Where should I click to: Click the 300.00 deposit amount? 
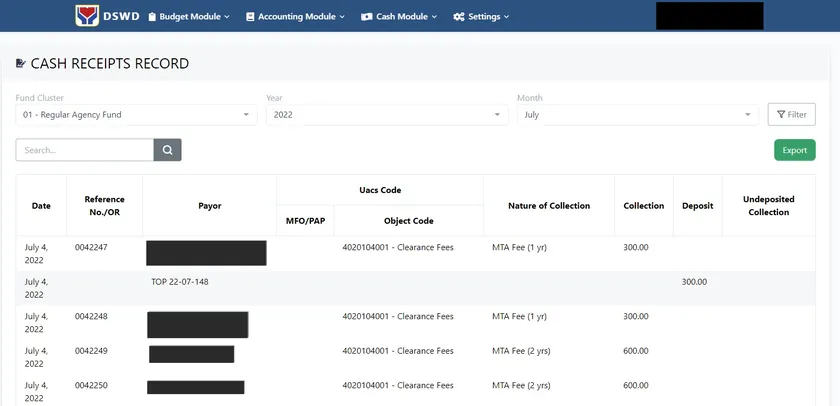click(694, 282)
